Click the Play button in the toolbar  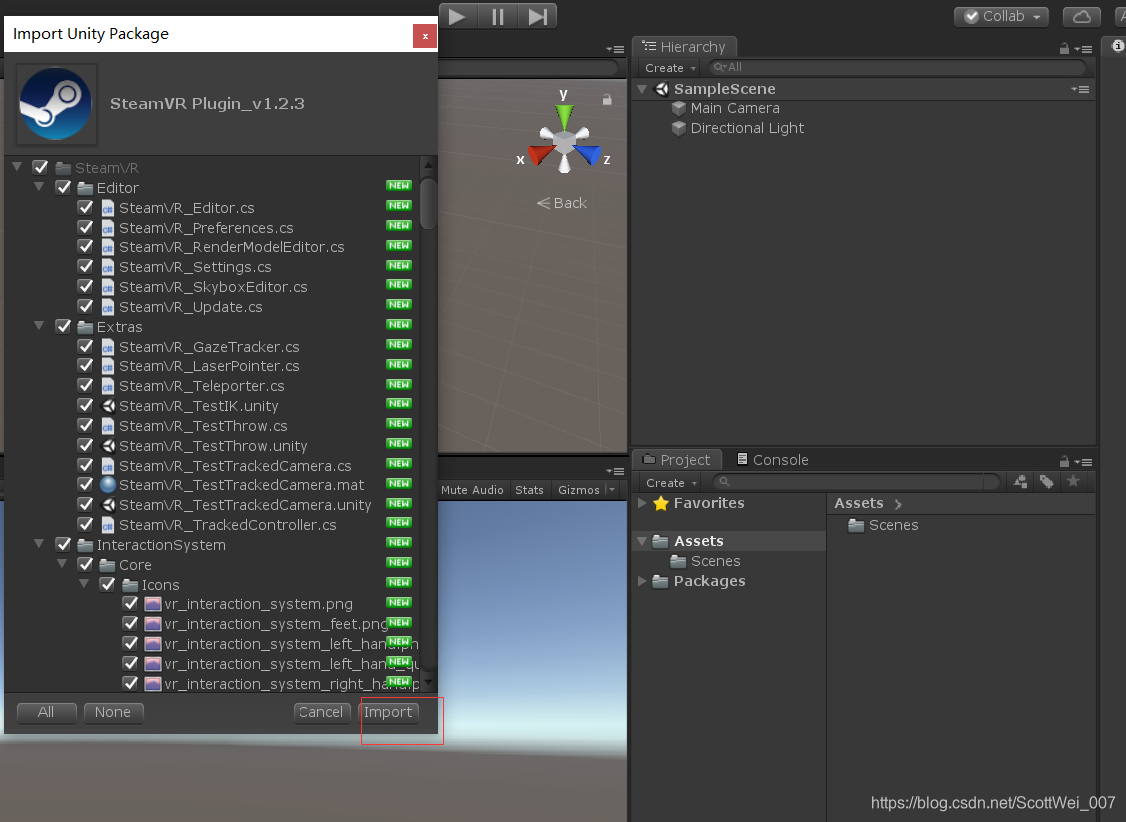point(457,16)
